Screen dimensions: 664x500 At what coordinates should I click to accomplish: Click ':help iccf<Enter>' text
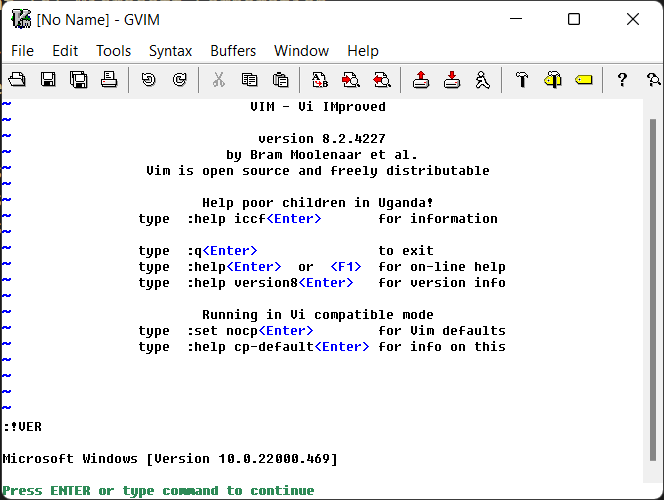pos(254,219)
